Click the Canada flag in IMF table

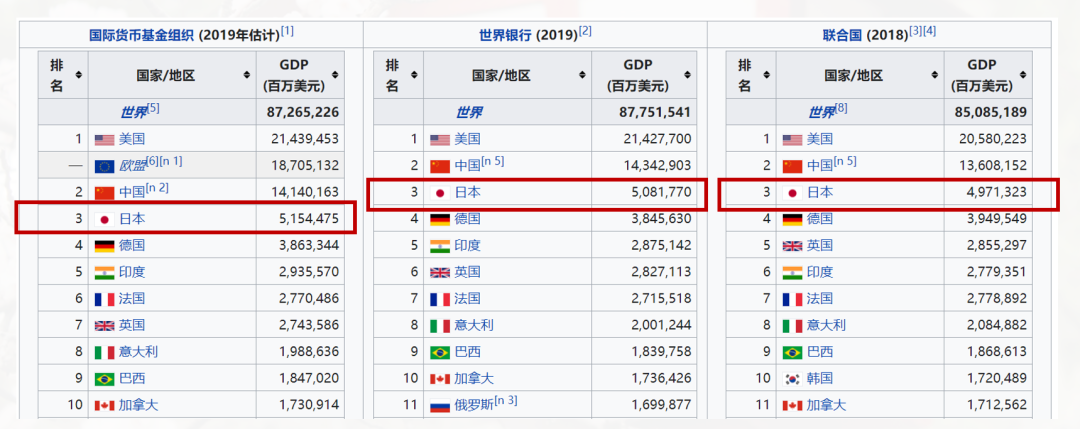[104, 406]
